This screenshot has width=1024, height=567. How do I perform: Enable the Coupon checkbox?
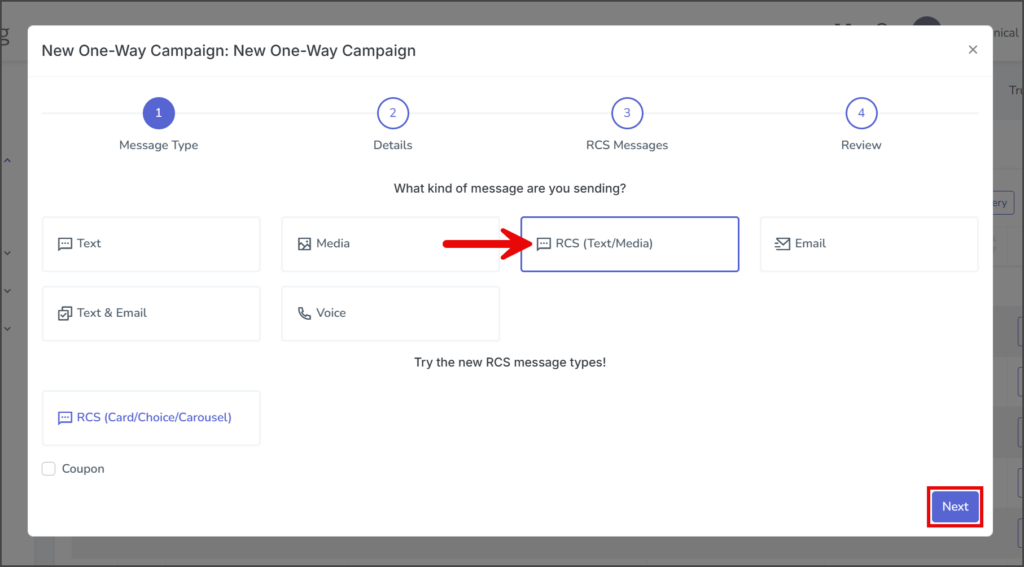tap(48, 469)
